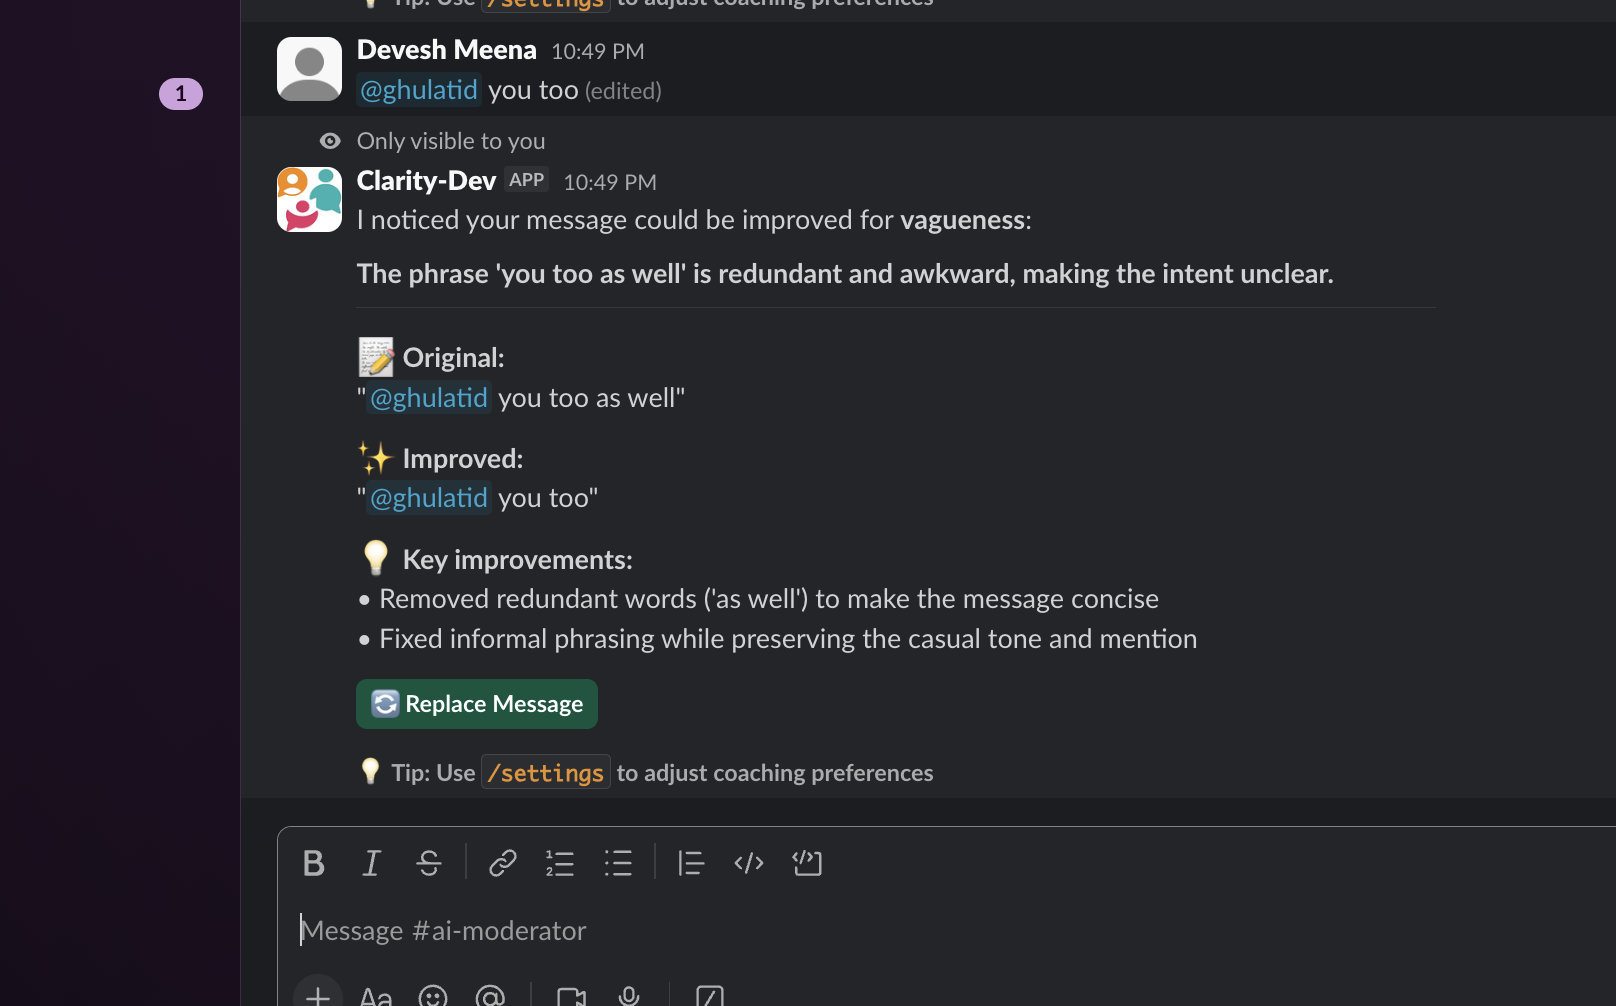Open the attachments menu with the plus icon

[x=317, y=995]
